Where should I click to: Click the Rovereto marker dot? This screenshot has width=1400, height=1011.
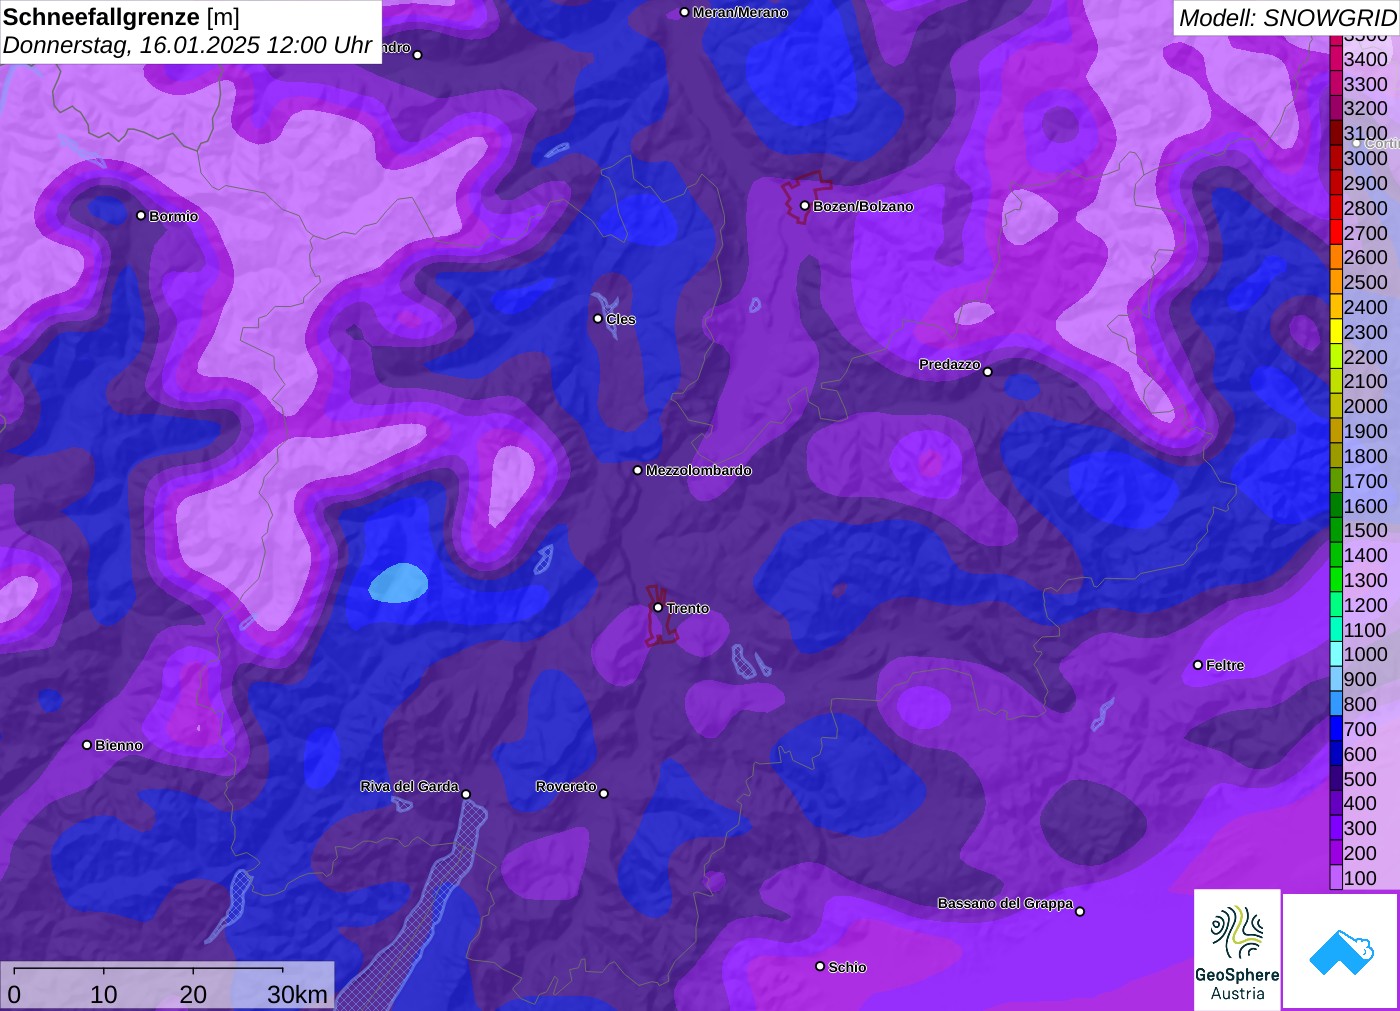pos(604,793)
